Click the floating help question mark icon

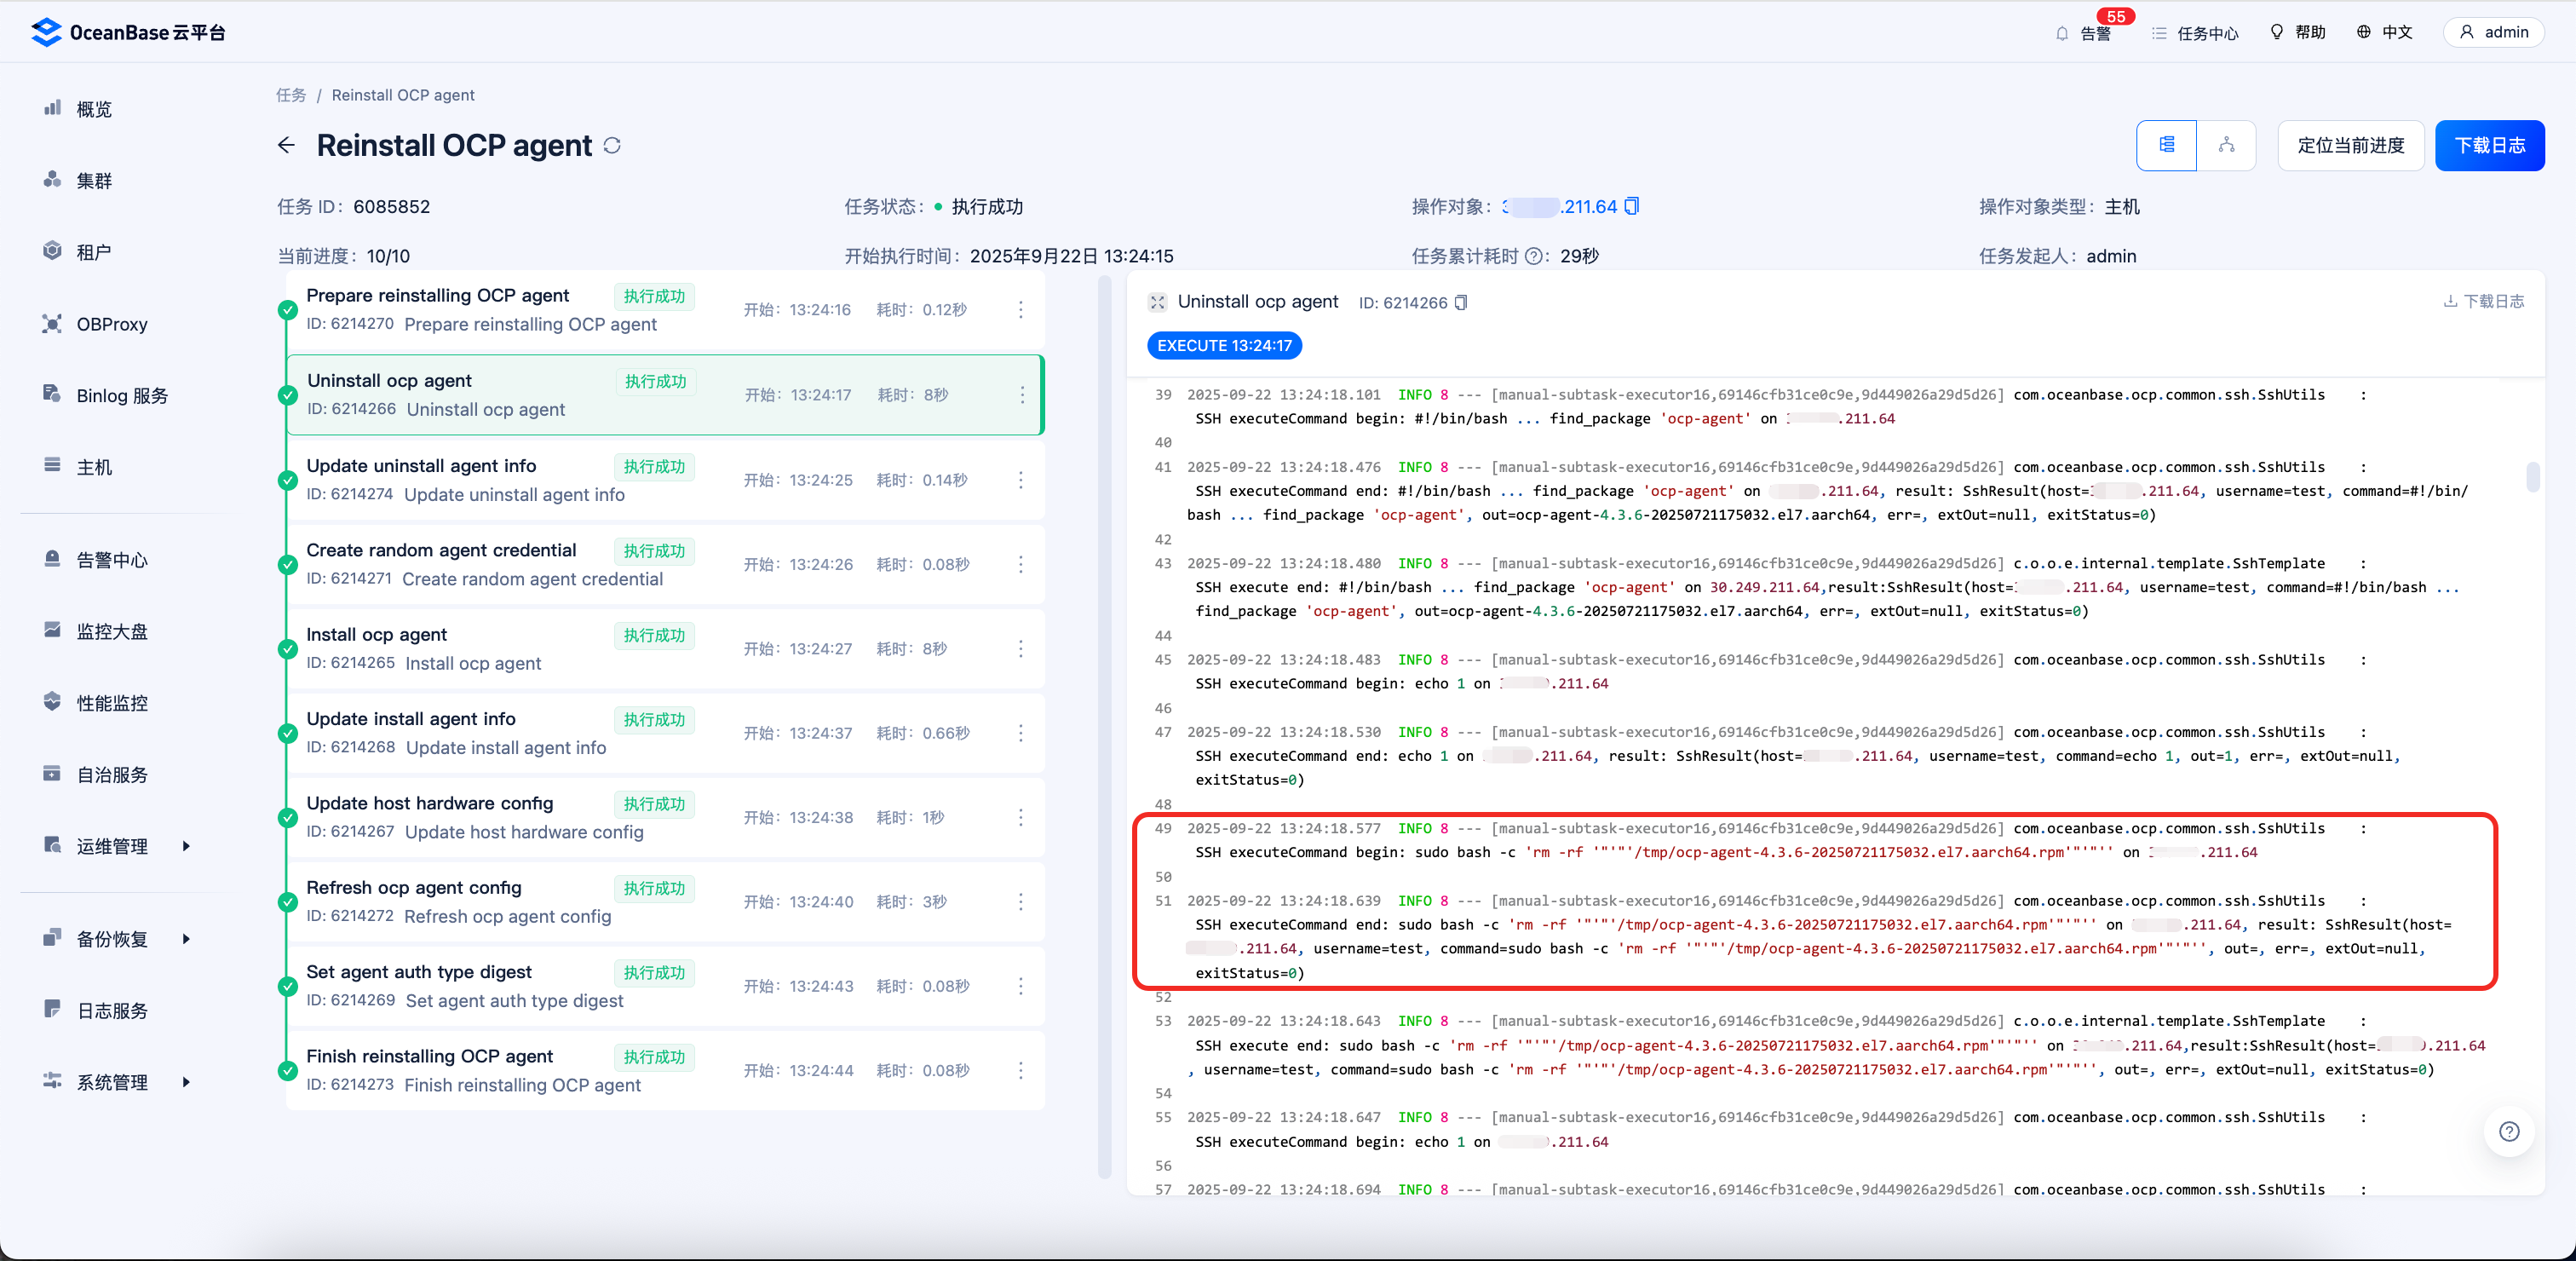coord(2509,1131)
